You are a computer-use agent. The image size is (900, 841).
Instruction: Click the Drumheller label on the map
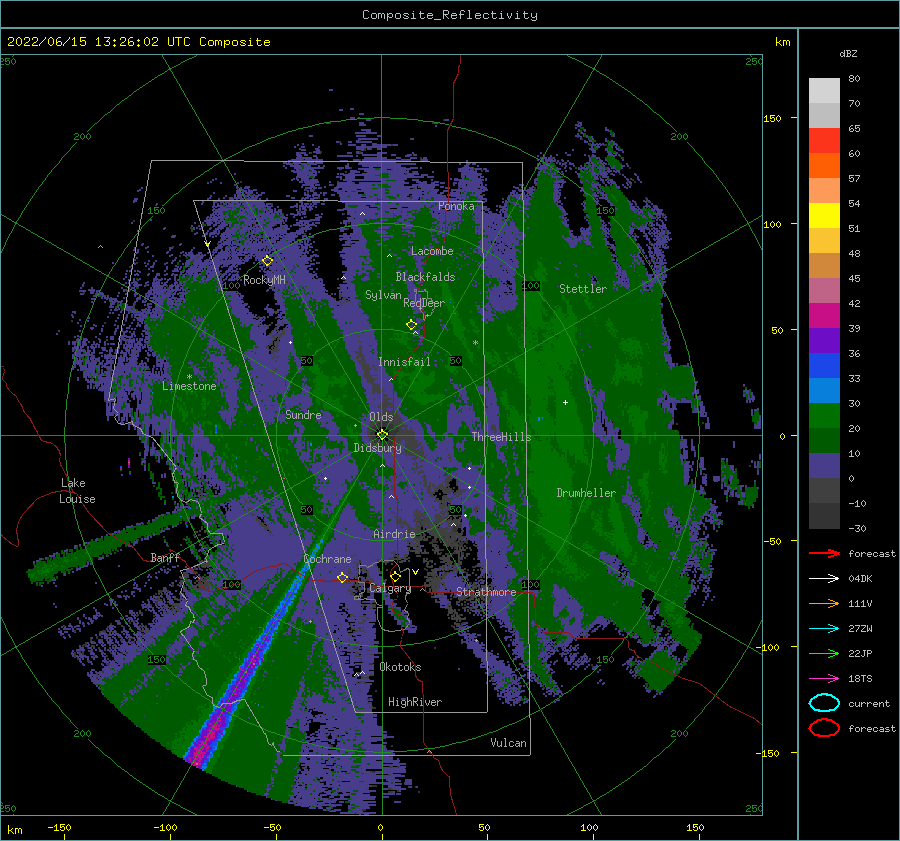pyautogui.click(x=586, y=493)
